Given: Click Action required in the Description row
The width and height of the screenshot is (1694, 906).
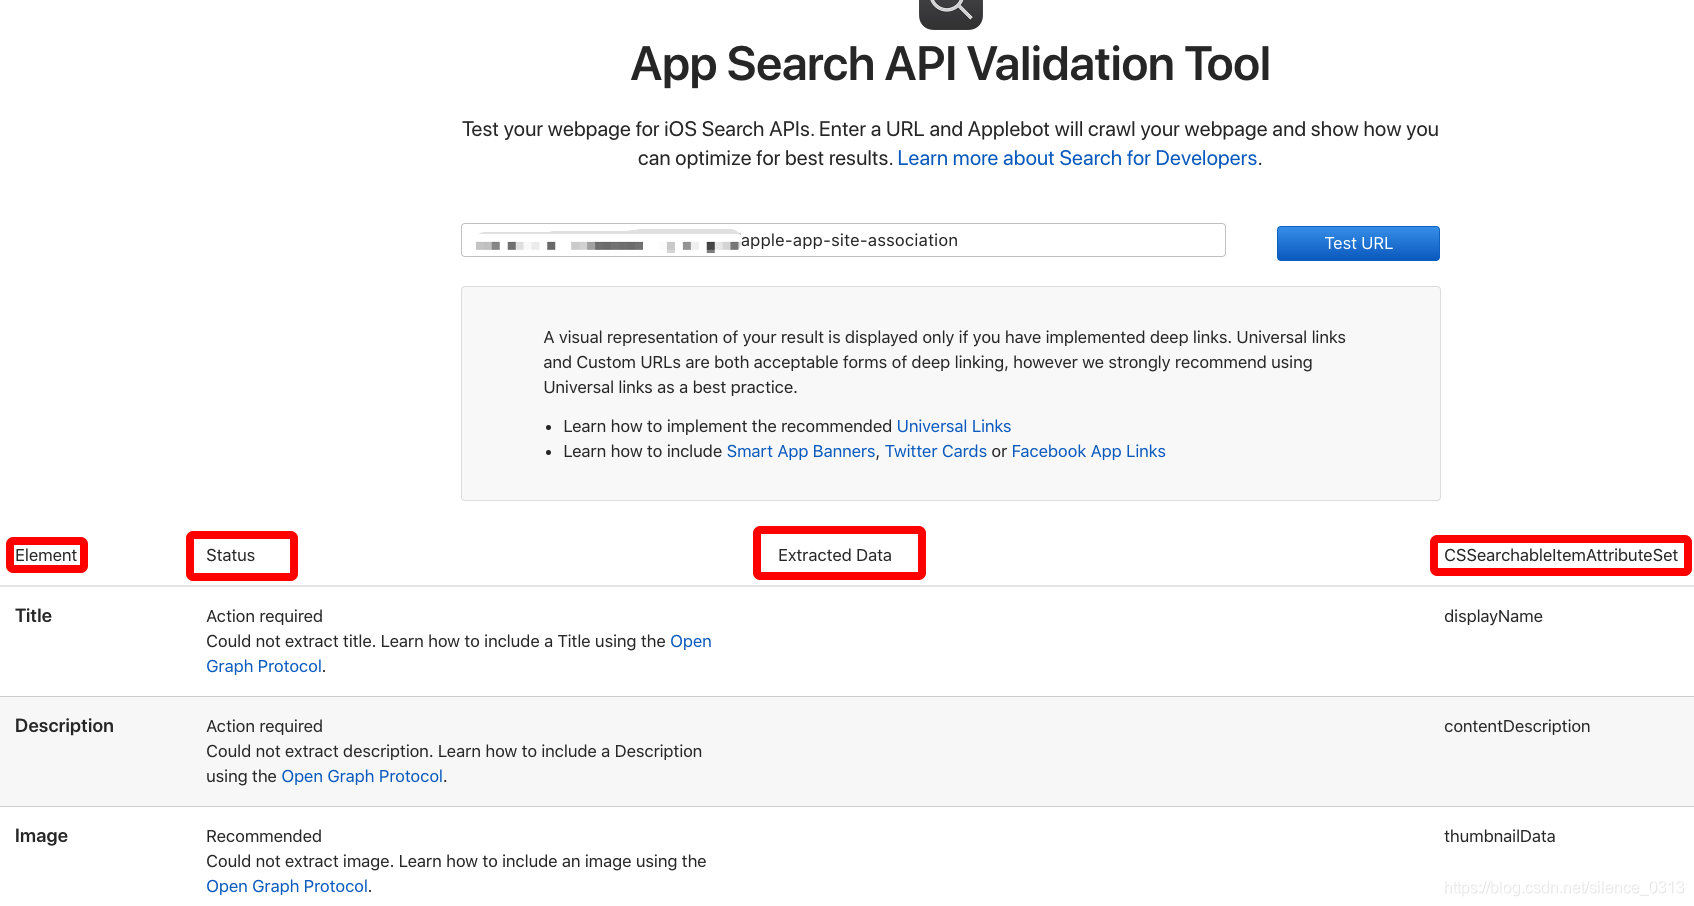Looking at the screenshot, I should tap(265, 726).
